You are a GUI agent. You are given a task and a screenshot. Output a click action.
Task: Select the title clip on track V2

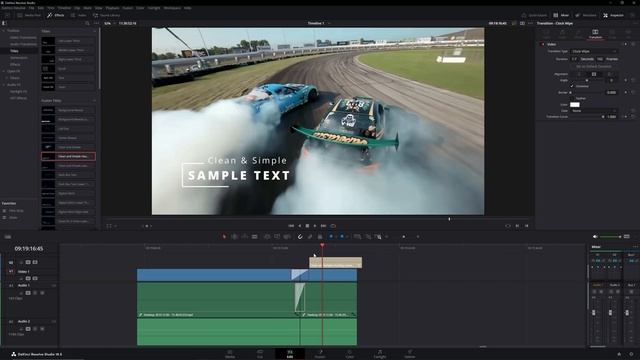(336, 262)
